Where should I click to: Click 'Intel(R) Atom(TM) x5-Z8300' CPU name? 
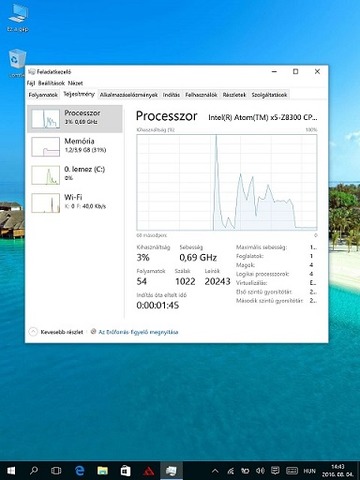coord(263,117)
